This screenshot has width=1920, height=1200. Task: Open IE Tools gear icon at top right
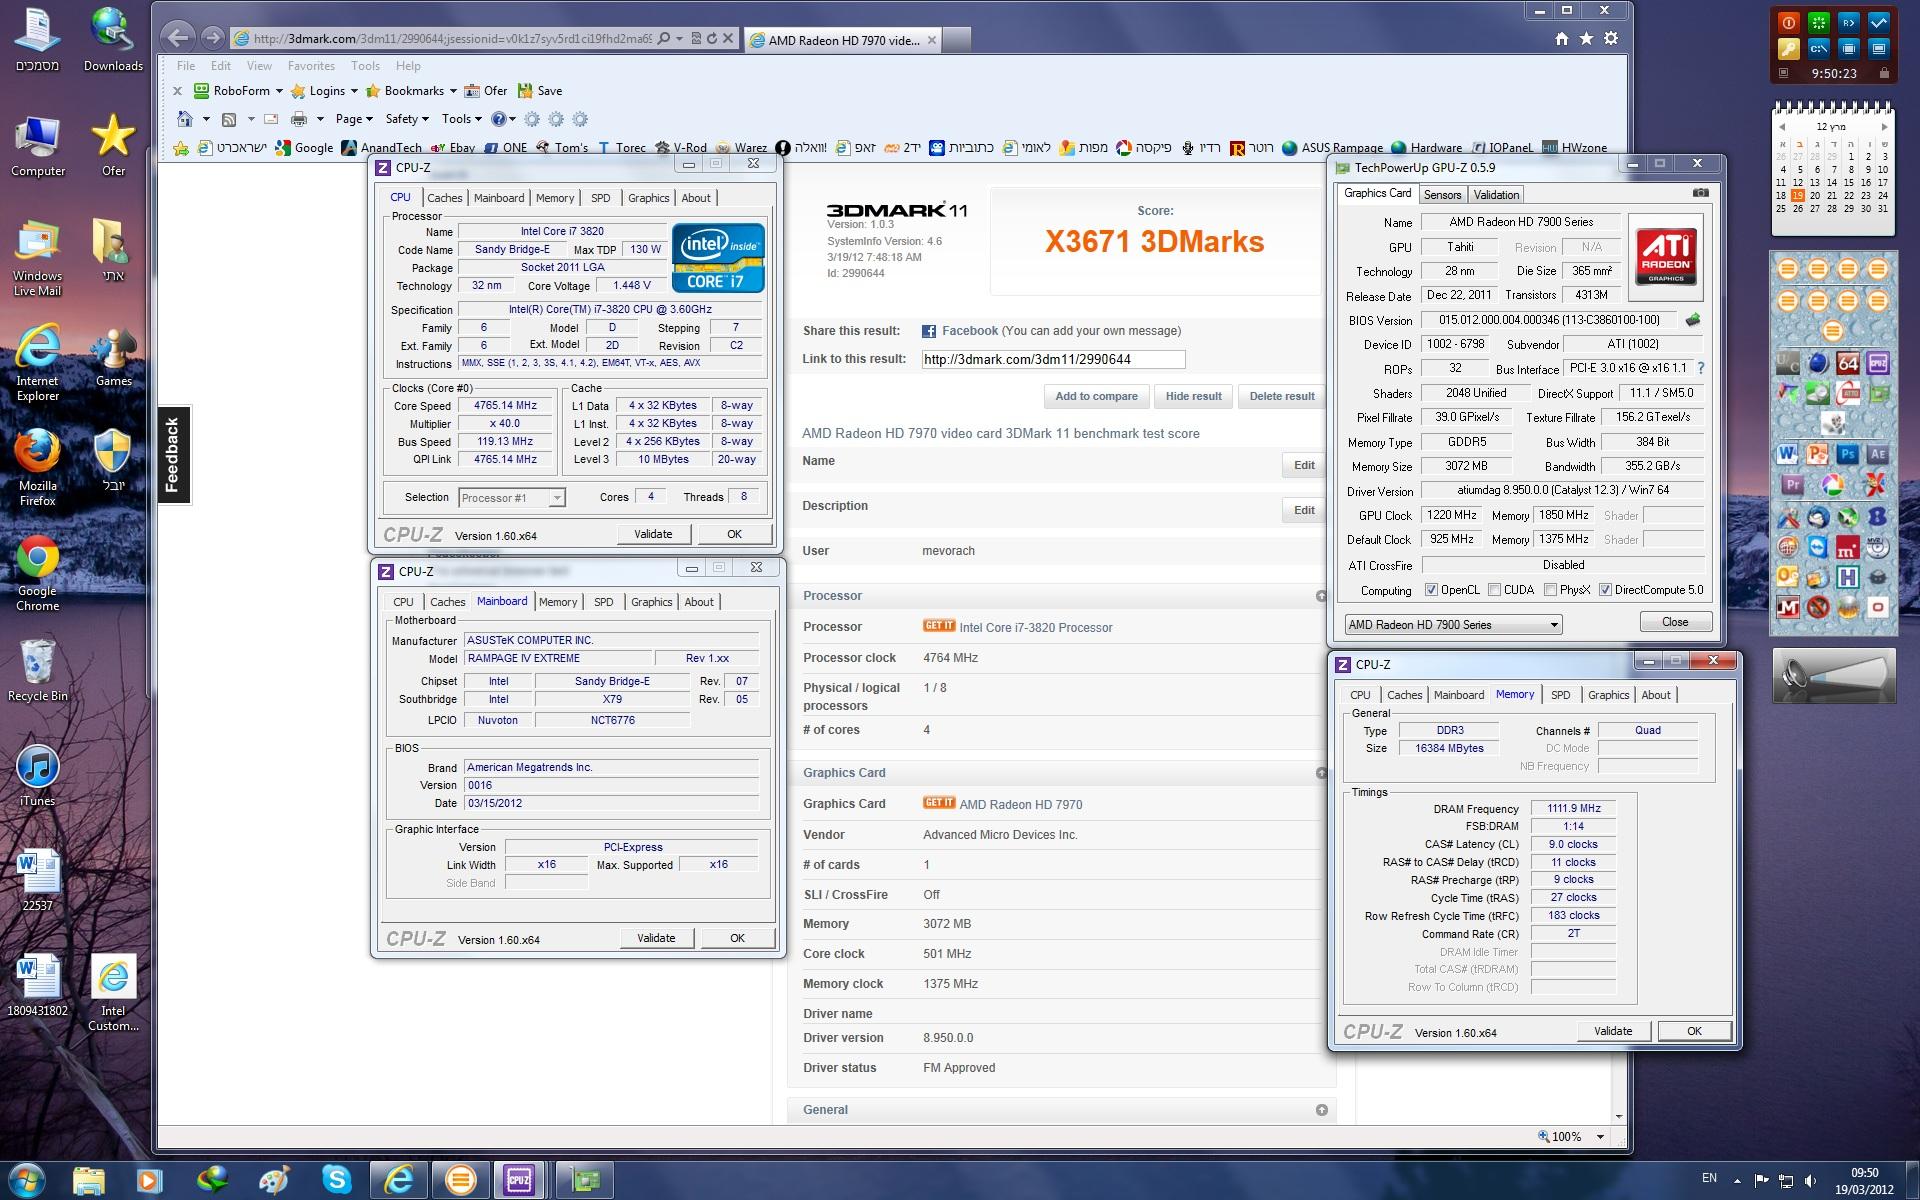coord(1610,39)
